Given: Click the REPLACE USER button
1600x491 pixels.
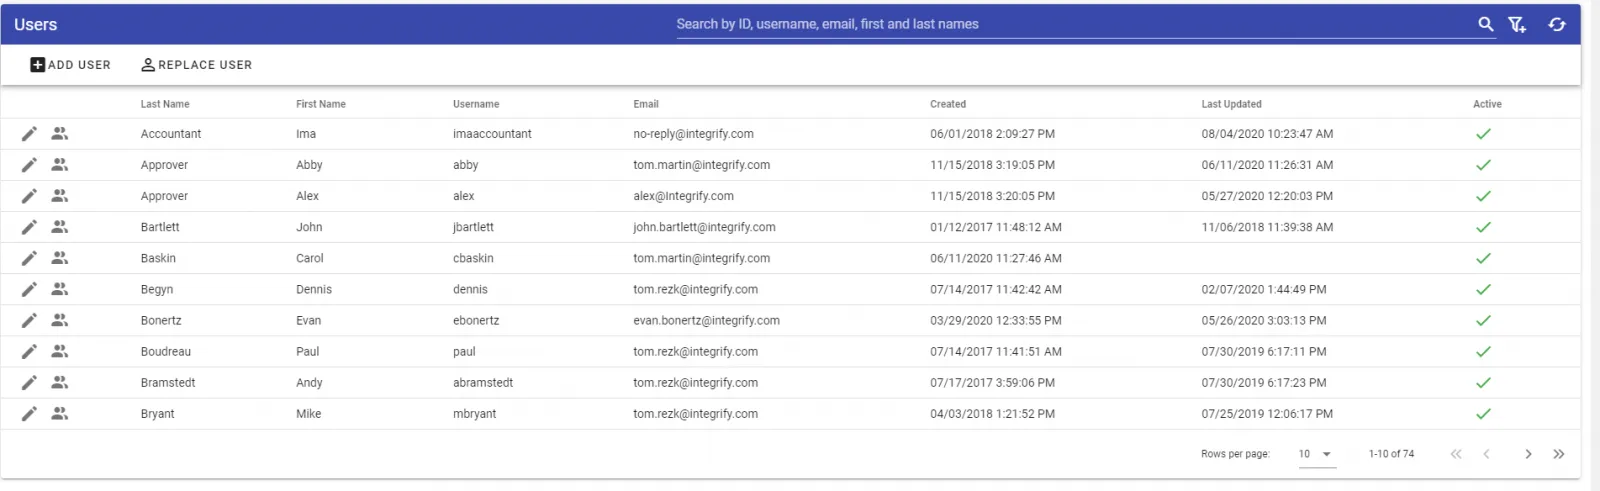Looking at the screenshot, I should pyautogui.click(x=196, y=65).
